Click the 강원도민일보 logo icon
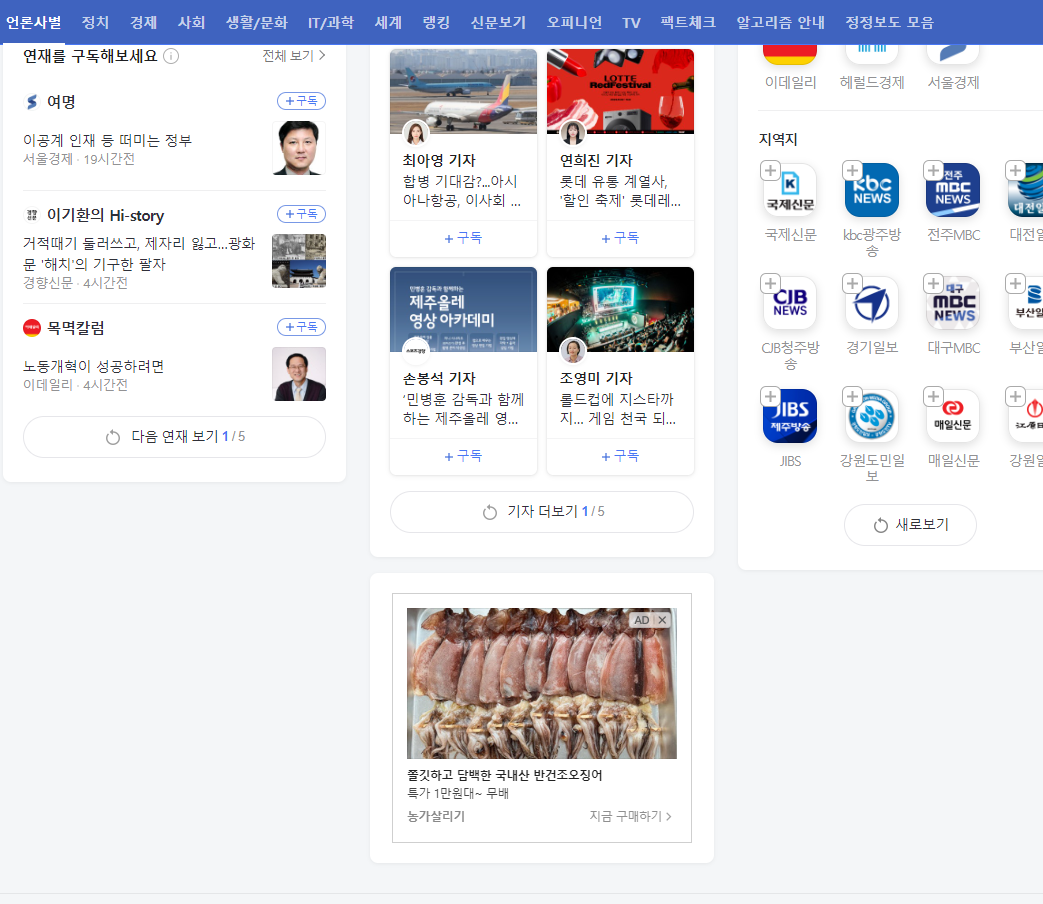The width and height of the screenshot is (1043, 904). (x=872, y=416)
